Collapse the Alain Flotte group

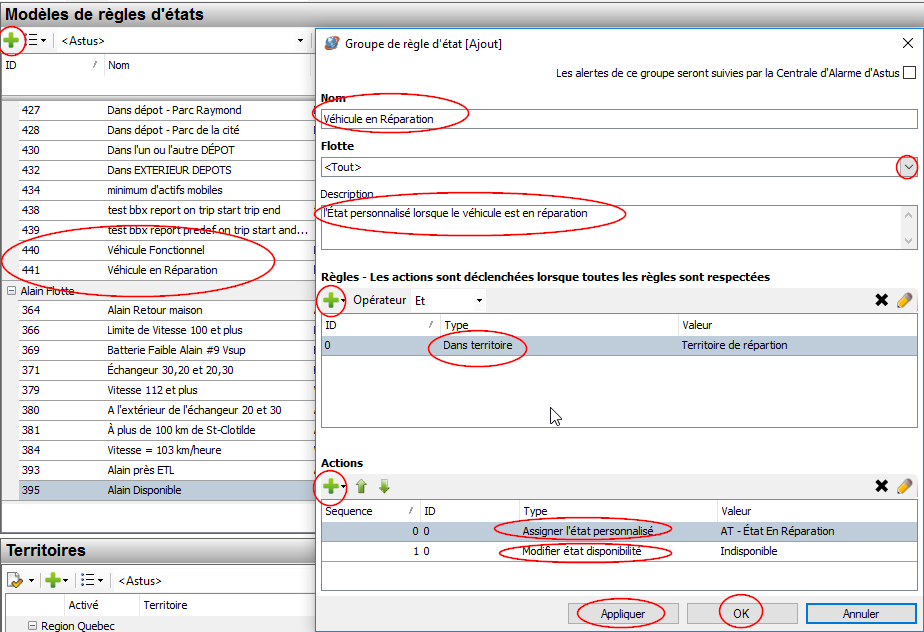point(11,291)
